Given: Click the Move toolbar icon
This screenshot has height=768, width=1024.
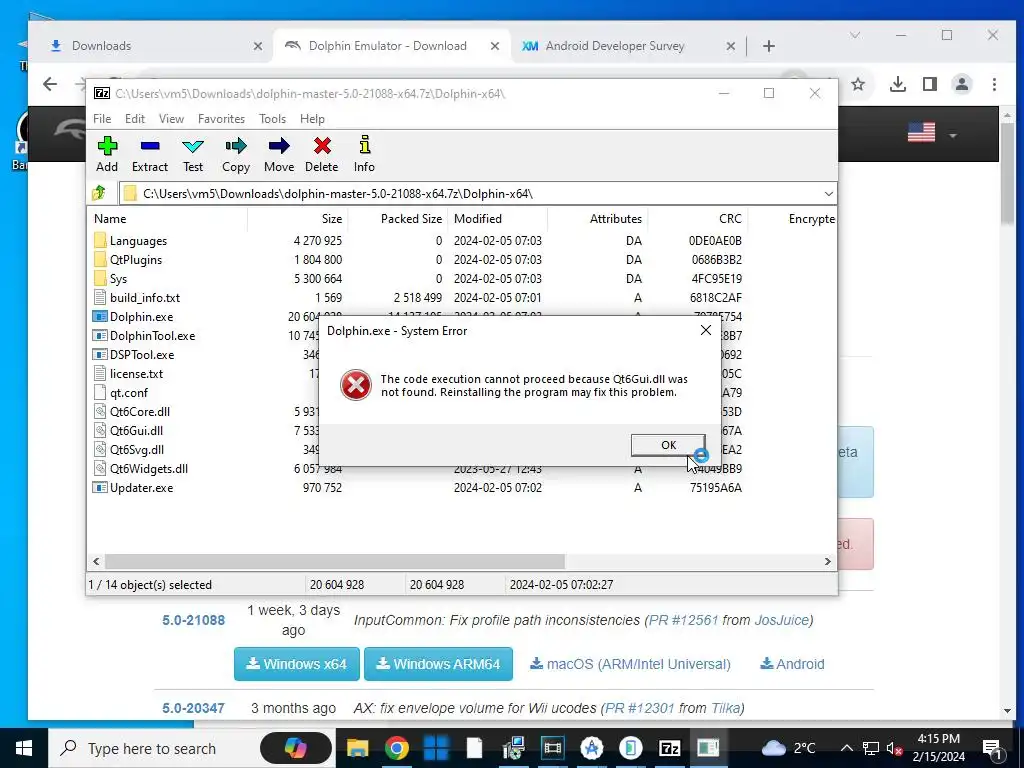Looking at the screenshot, I should pyautogui.click(x=279, y=154).
